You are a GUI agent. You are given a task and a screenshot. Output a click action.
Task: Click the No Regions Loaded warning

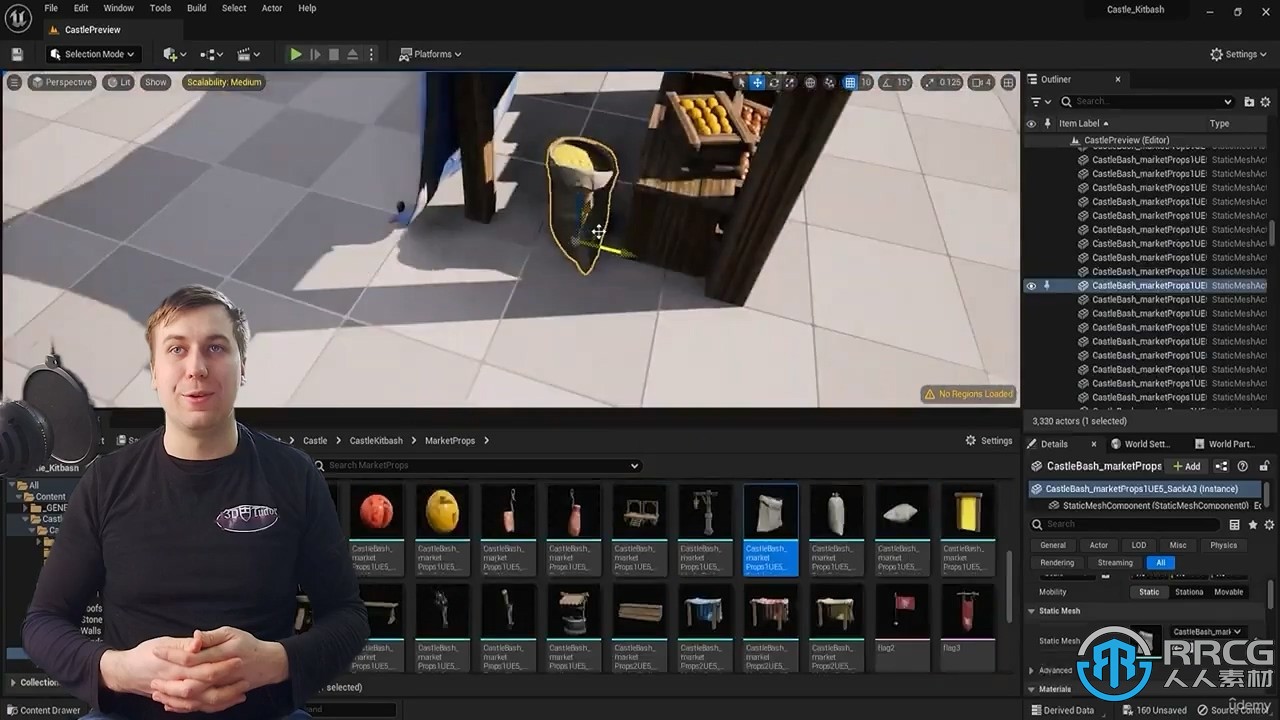(968, 394)
